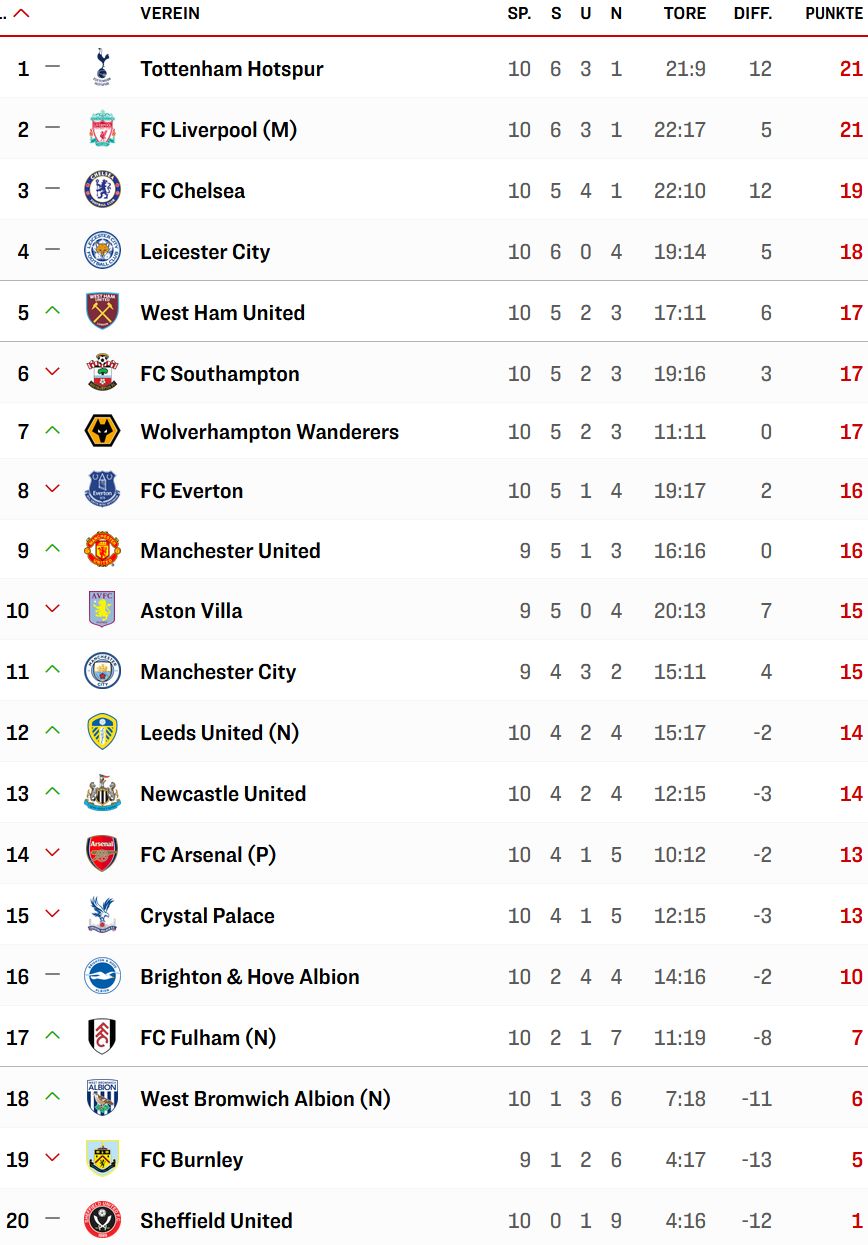Open the Manchester City team link
Image resolution: width=868 pixels, height=1245 pixels.
tap(218, 672)
